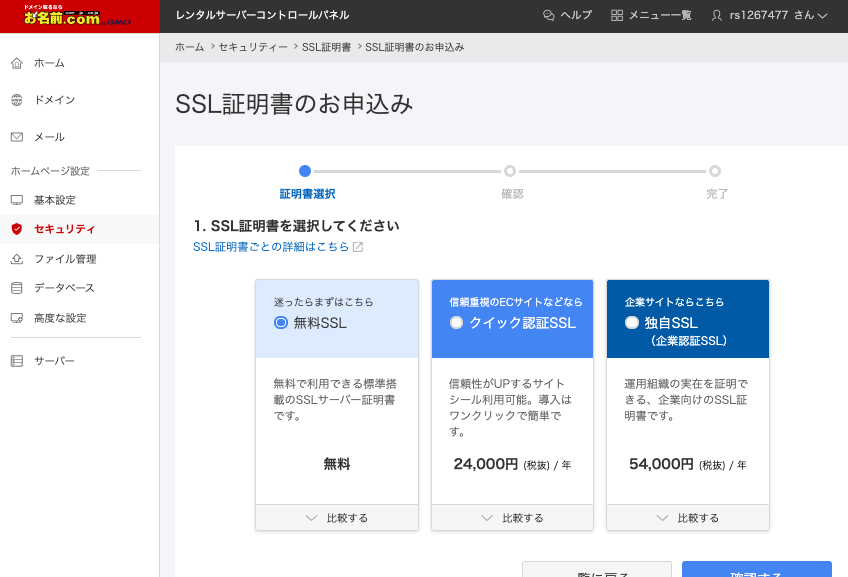Click the Domain globe icon

click(16, 100)
